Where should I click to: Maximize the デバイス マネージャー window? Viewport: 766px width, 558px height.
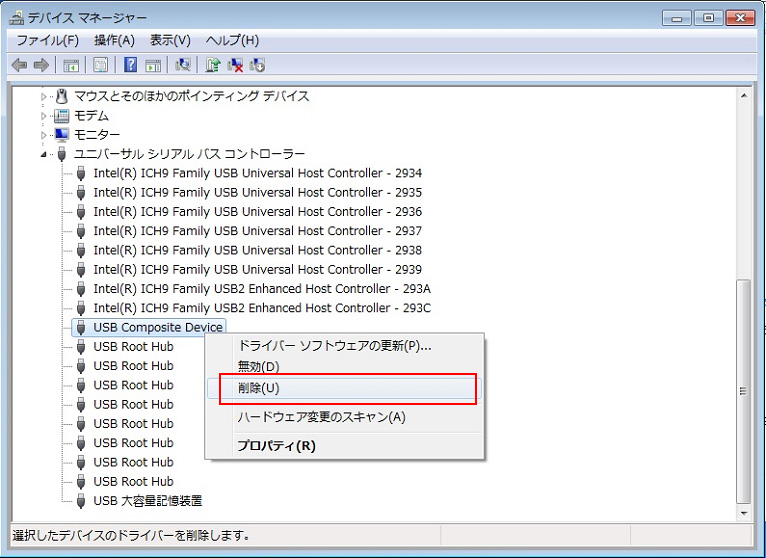708,18
